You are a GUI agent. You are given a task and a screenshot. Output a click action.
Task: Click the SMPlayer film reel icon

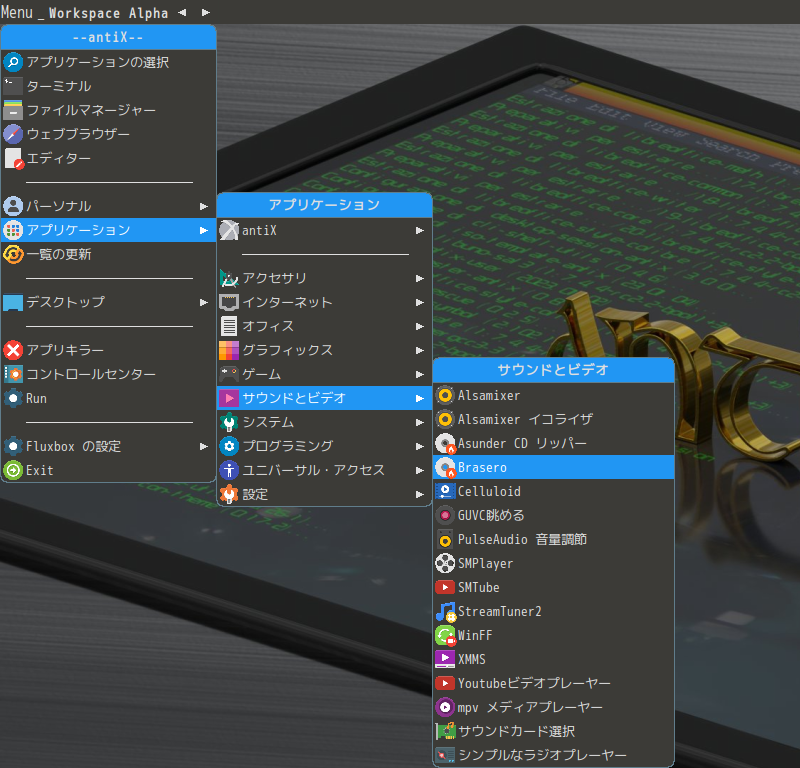tap(445, 563)
